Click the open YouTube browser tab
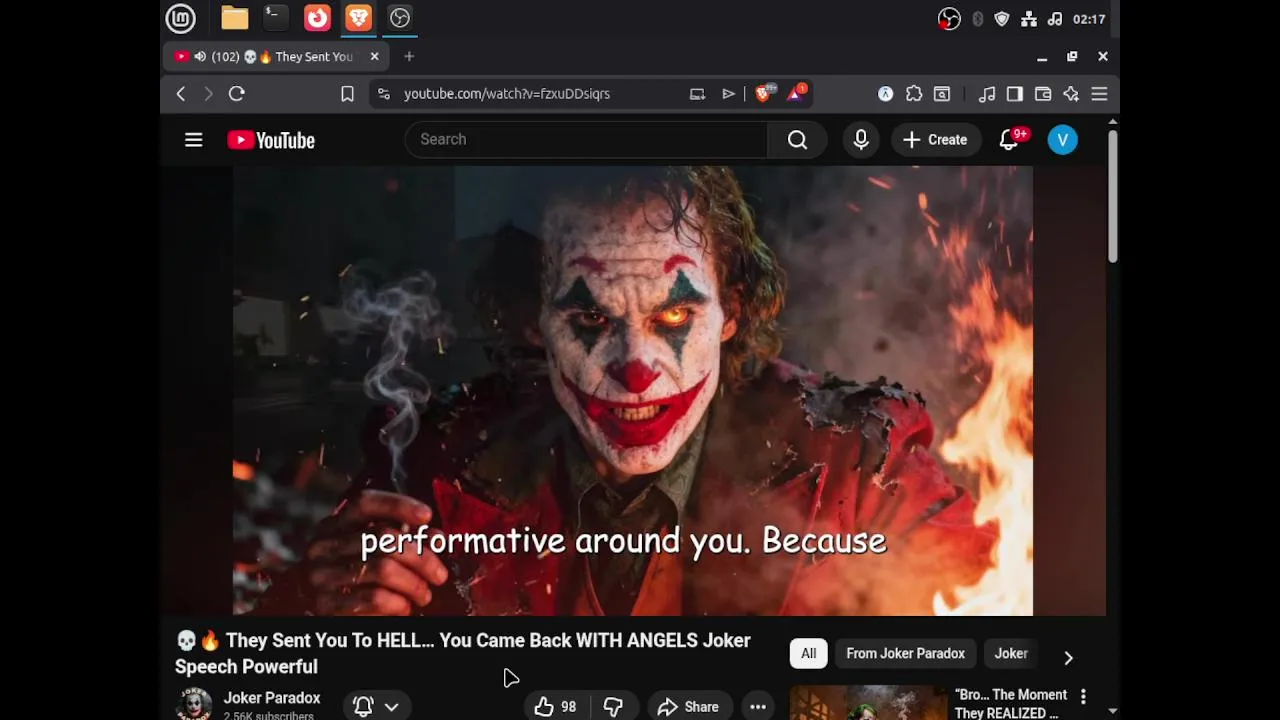This screenshot has width=1280, height=720. coord(275,57)
